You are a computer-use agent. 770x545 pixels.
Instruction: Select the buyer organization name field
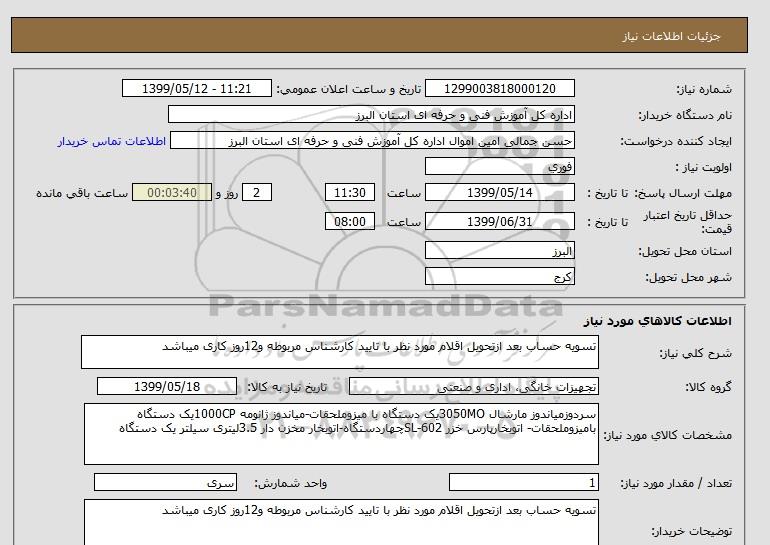(x=371, y=114)
